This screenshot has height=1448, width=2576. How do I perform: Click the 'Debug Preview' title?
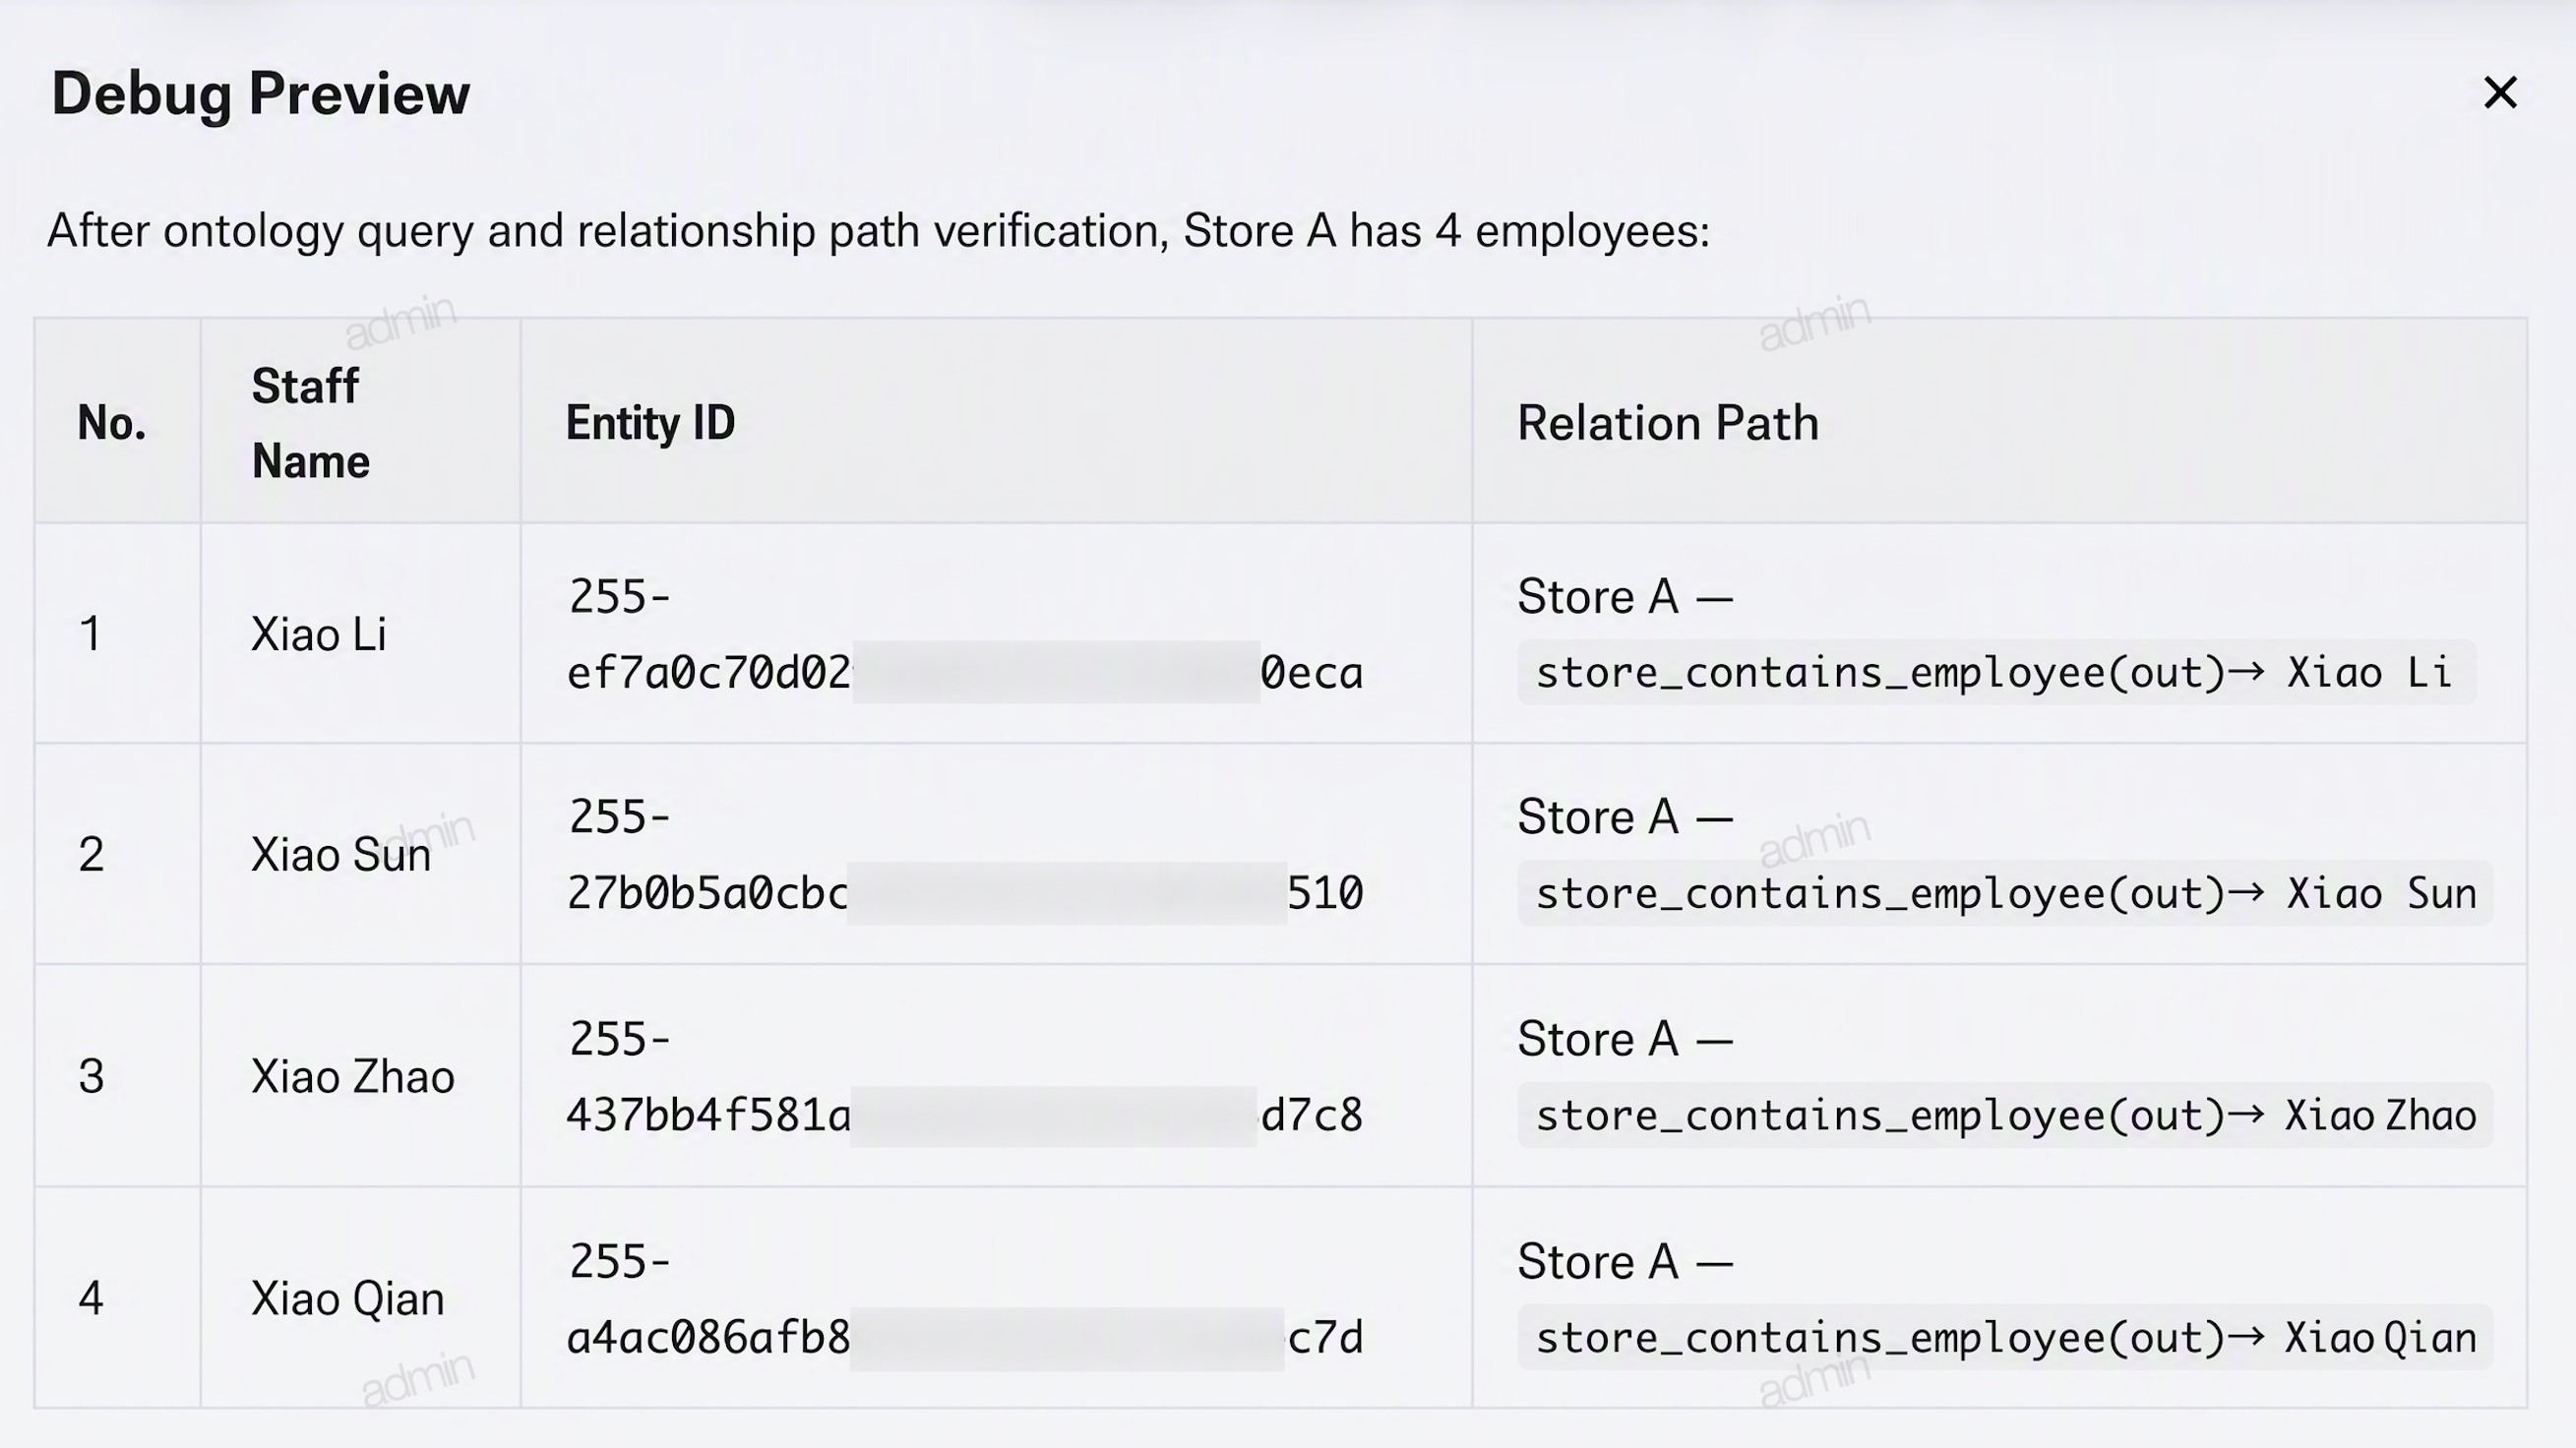coord(261,94)
